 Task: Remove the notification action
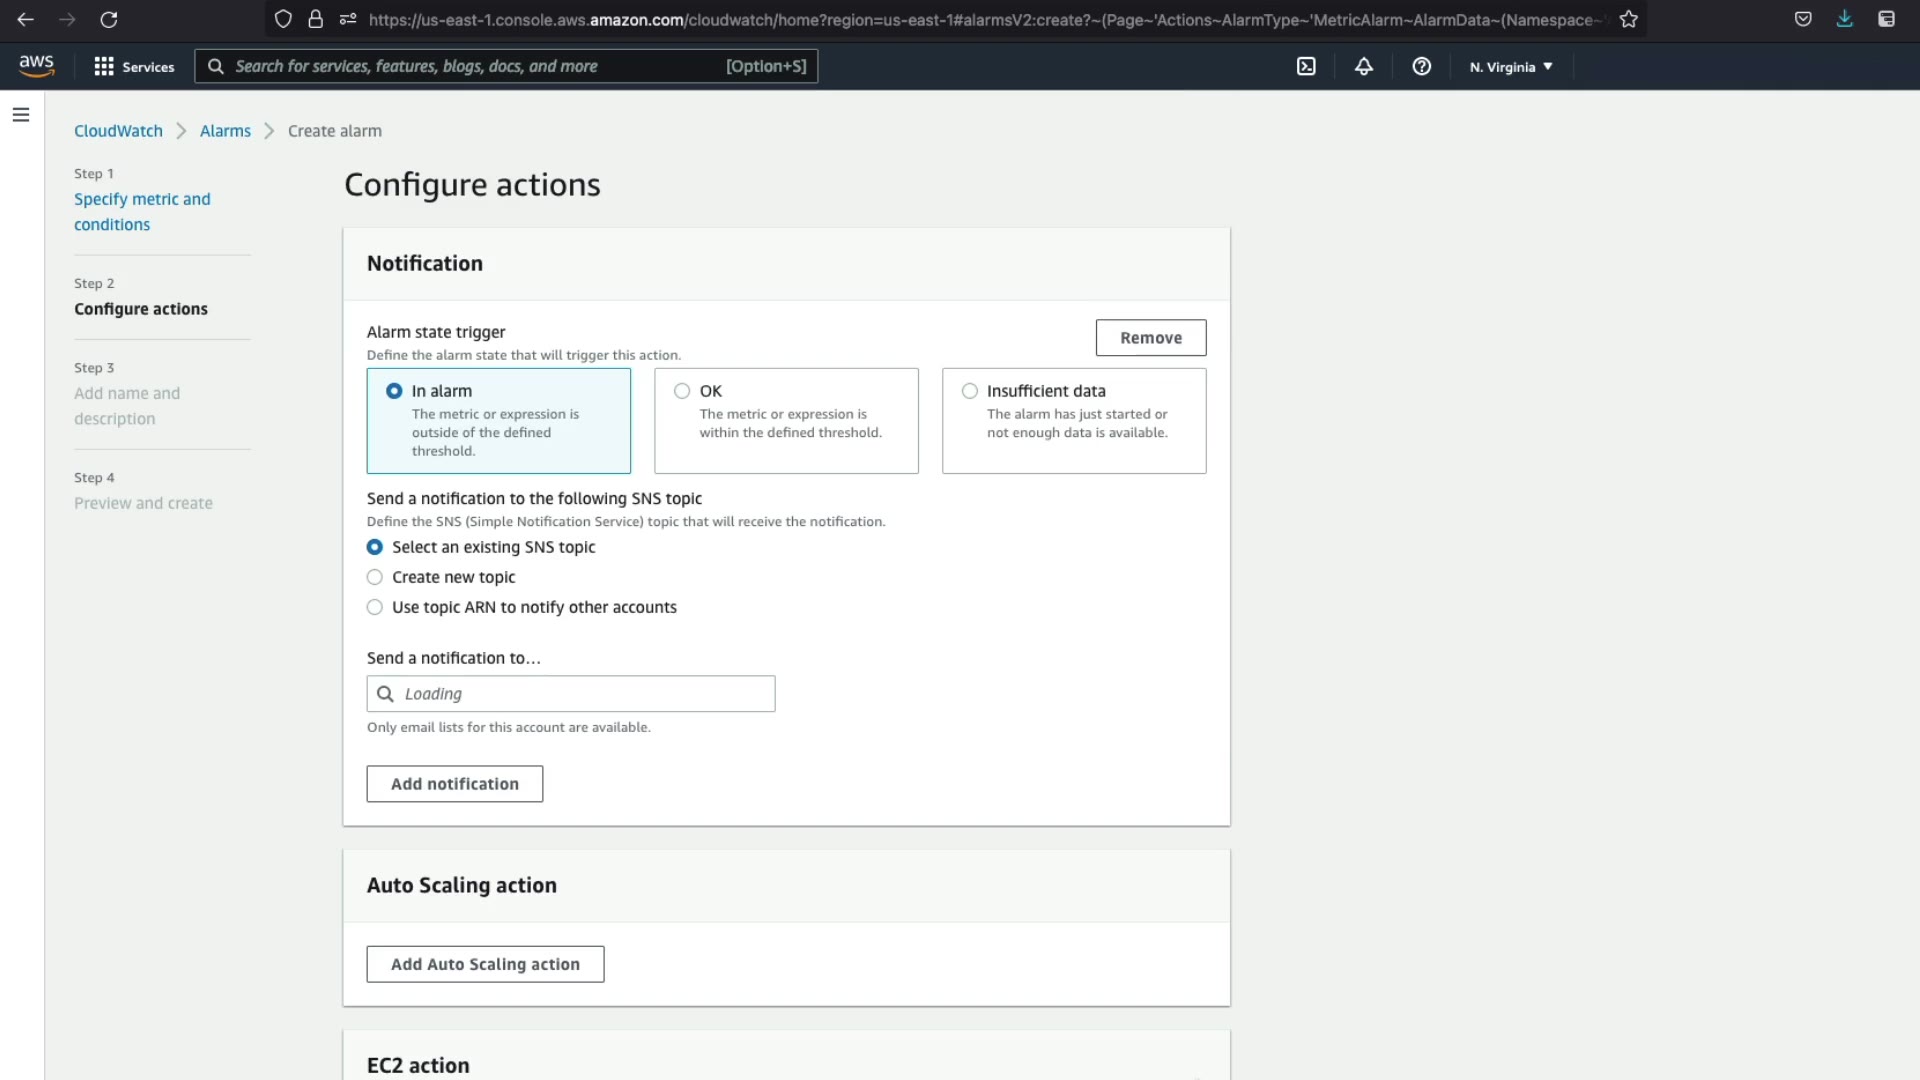pyautogui.click(x=1150, y=338)
